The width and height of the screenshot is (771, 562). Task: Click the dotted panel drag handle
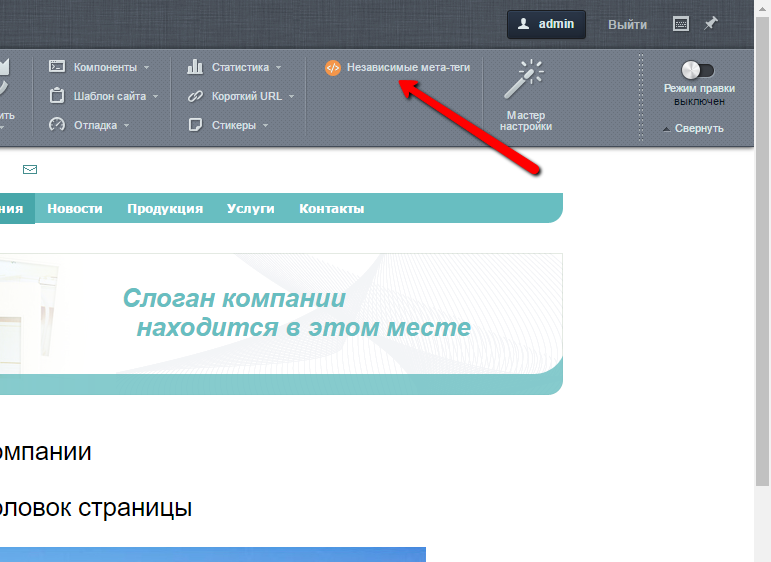click(x=641, y=97)
